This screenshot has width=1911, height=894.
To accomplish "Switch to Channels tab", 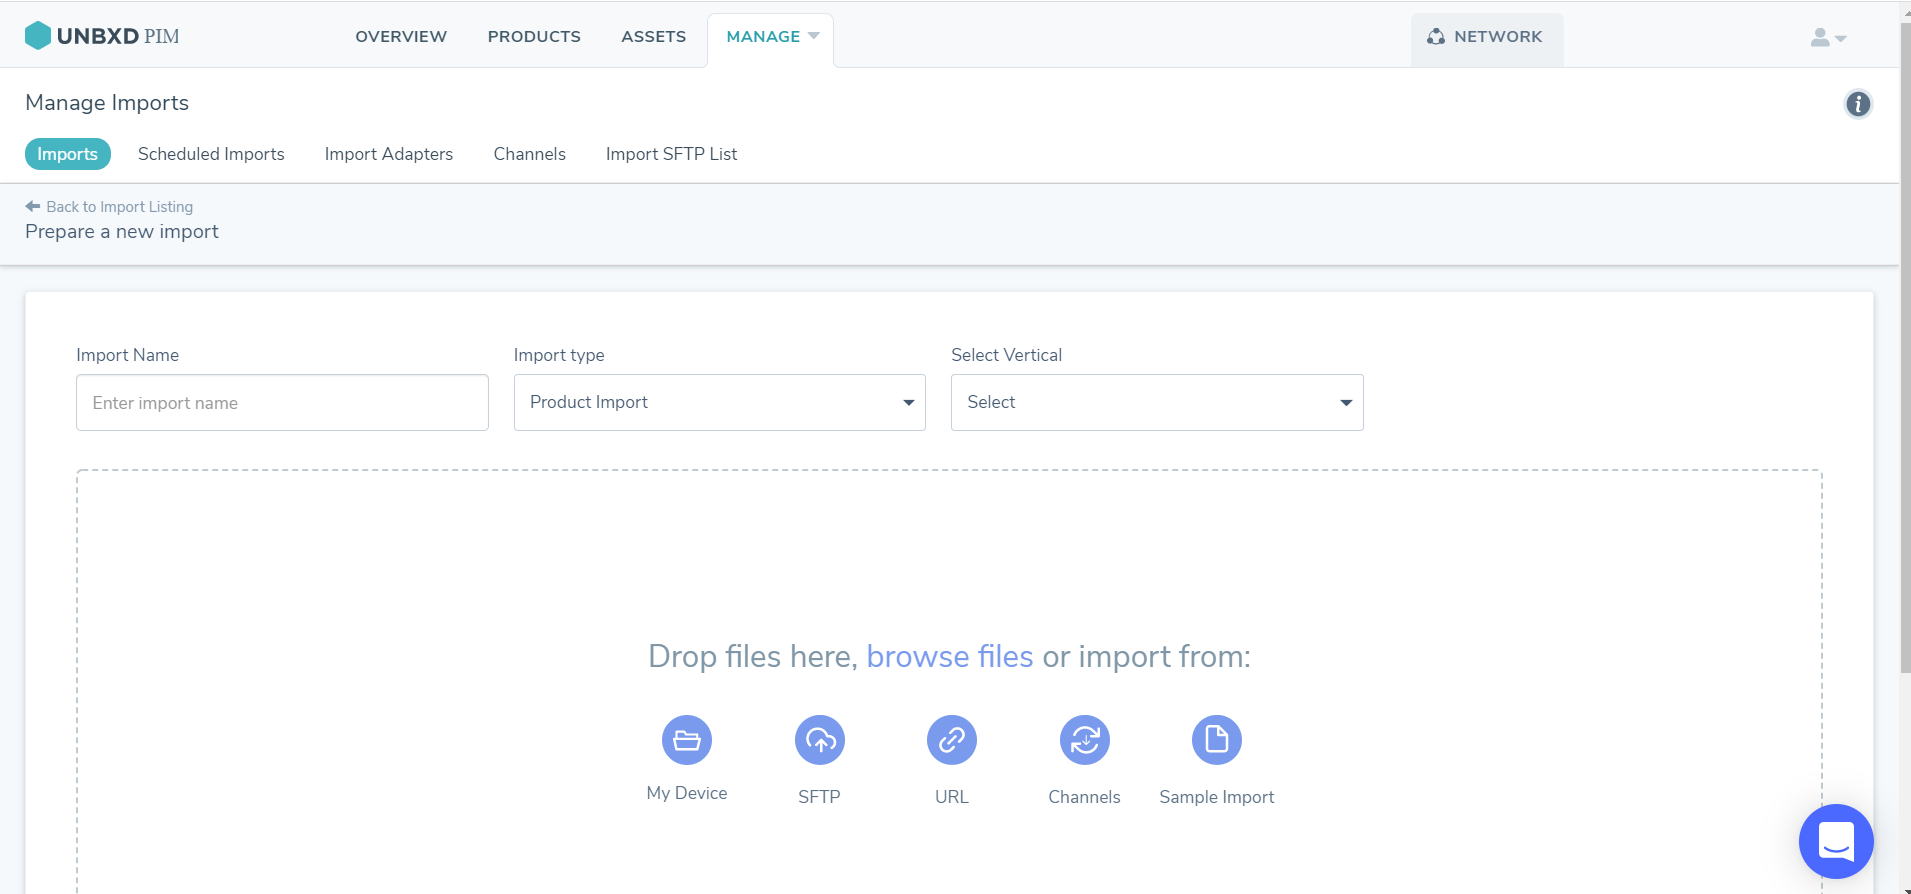I will (x=530, y=154).
